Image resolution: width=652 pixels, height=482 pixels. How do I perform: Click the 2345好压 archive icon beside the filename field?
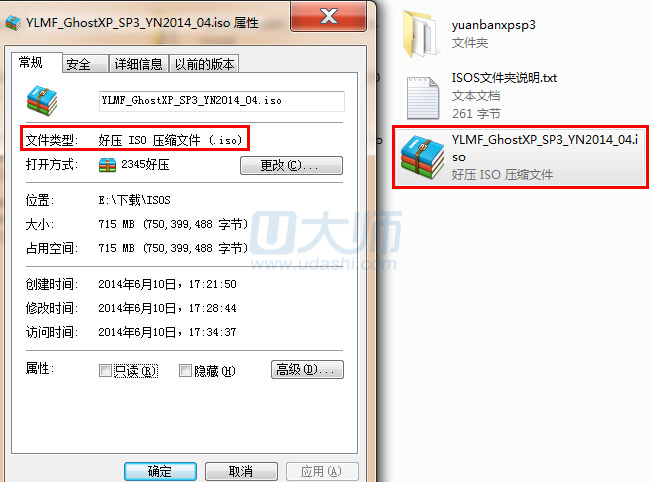[x=42, y=100]
